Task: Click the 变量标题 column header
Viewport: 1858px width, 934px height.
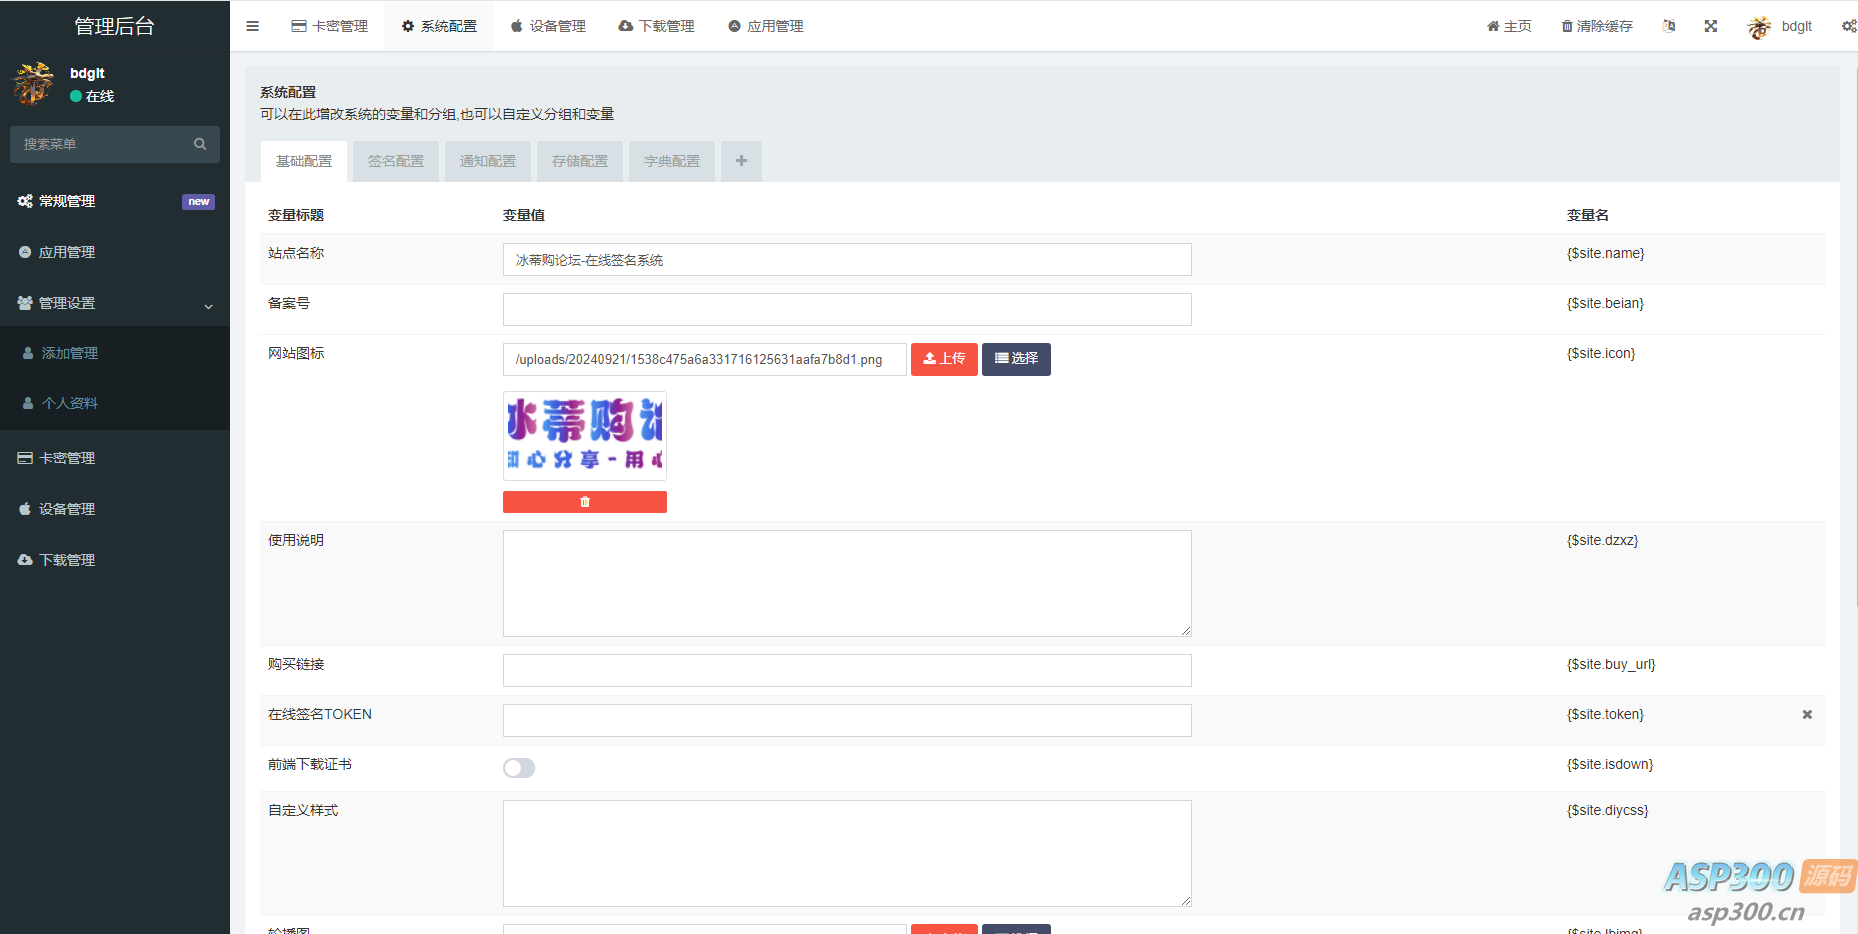Action: click(x=296, y=215)
